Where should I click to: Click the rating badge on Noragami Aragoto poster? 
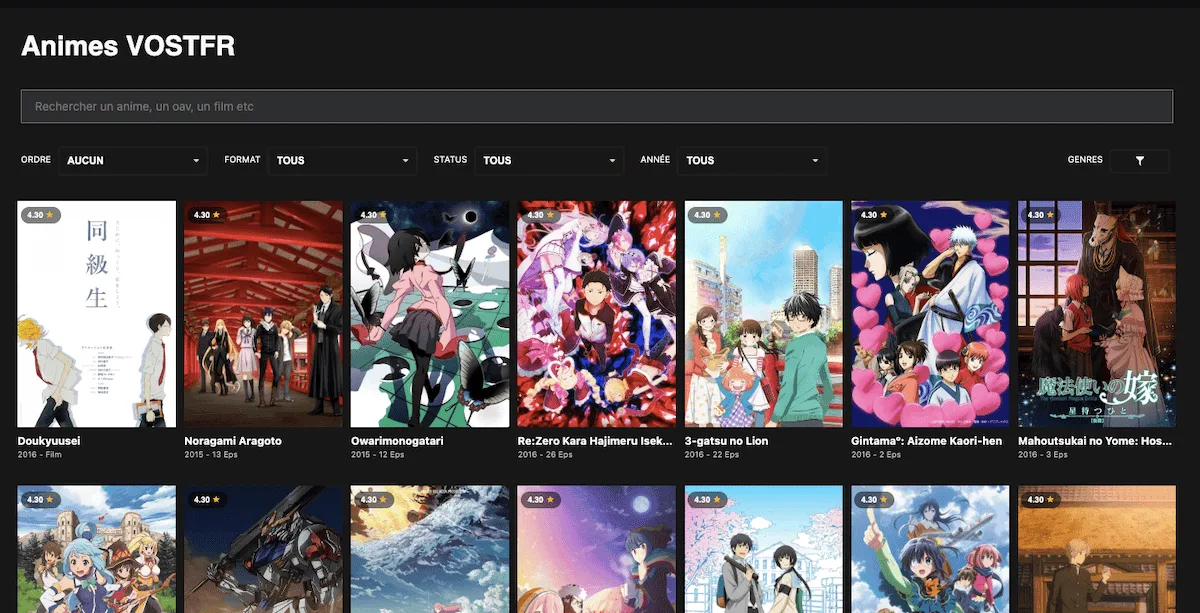[x=208, y=215]
